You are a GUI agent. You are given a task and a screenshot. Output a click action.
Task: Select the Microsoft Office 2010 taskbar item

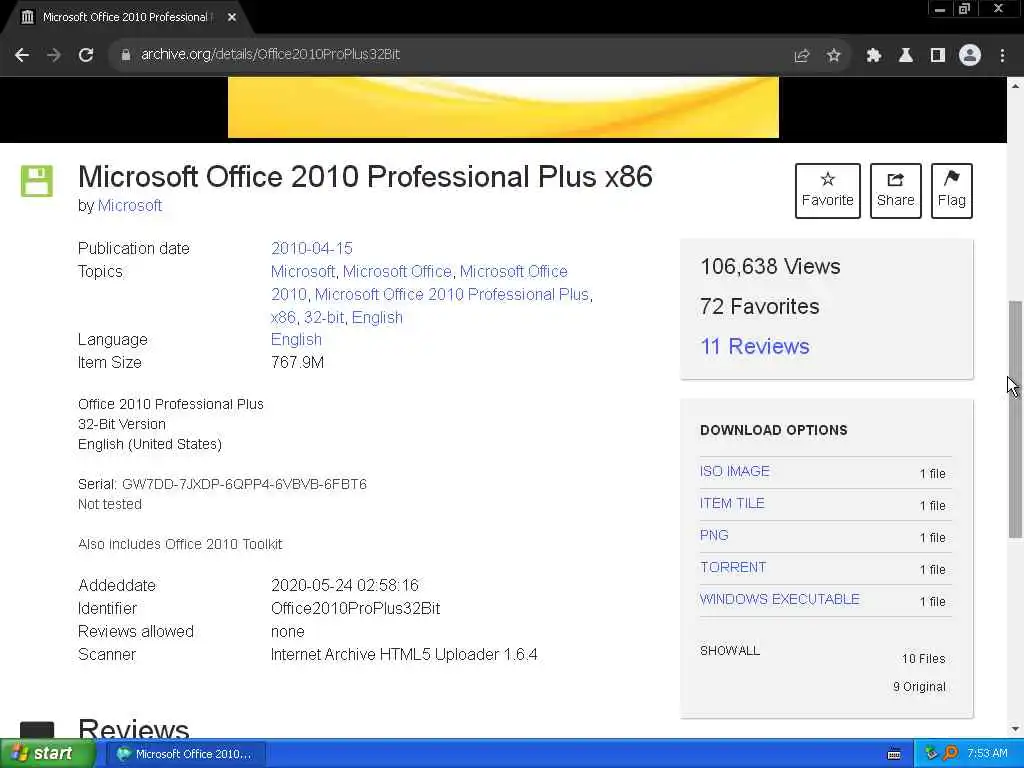click(185, 754)
